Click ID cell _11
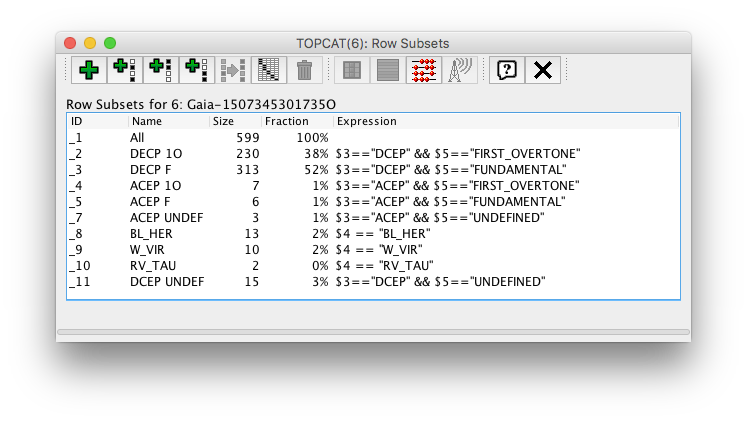The width and height of the screenshot is (747, 422). point(80,282)
